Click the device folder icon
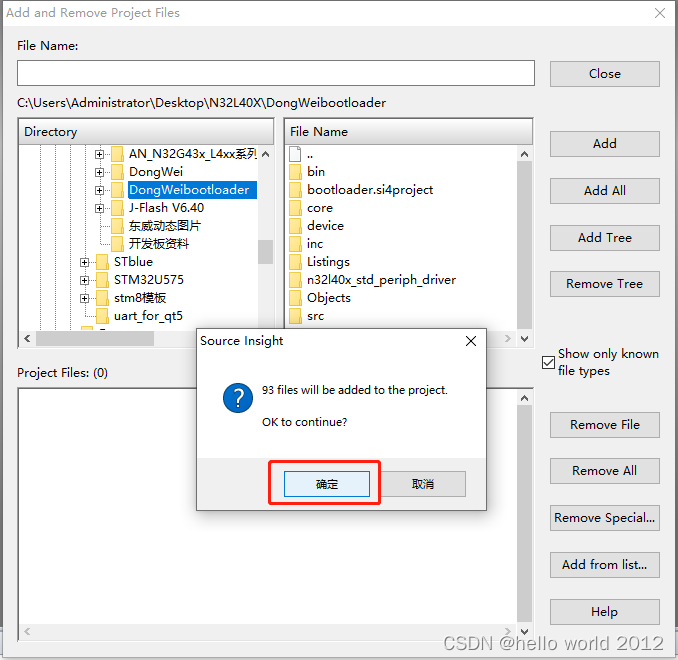 pyautogui.click(x=296, y=226)
